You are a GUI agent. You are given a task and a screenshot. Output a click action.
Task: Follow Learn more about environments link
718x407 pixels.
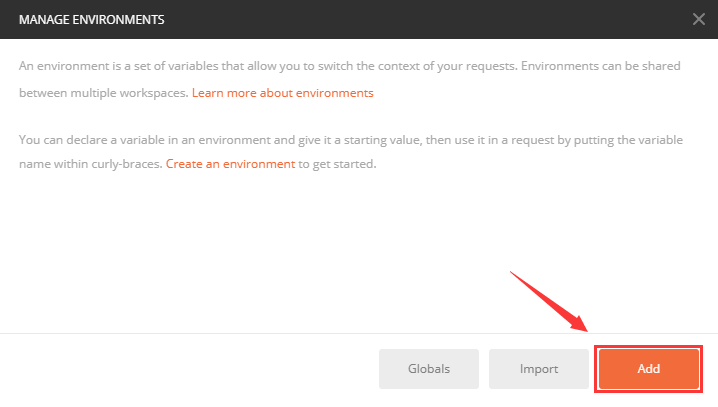coord(283,93)
